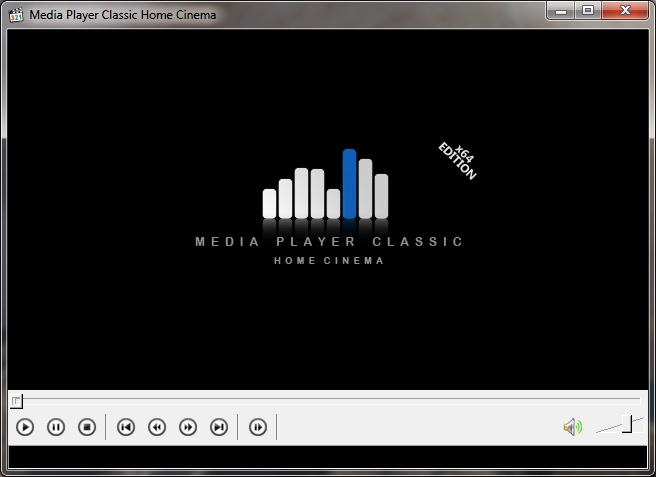The width and height of the screenshot is (656, 477).
Task: Minimize the Media Player Classic window
Action: coord(561,10)
